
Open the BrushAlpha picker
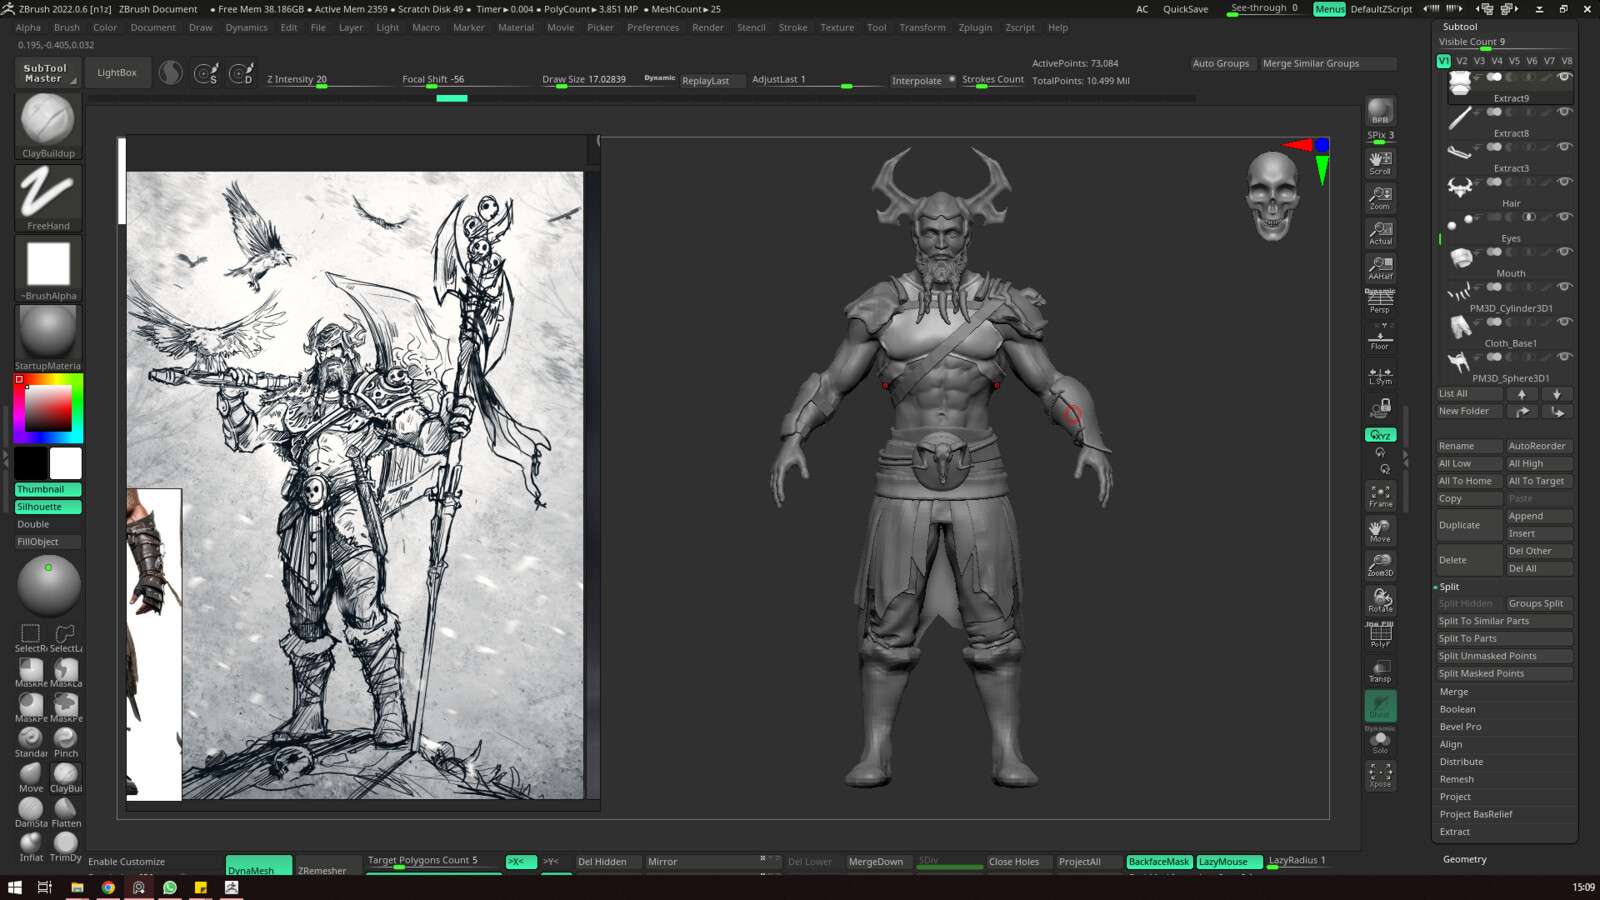tap(48, 268)
